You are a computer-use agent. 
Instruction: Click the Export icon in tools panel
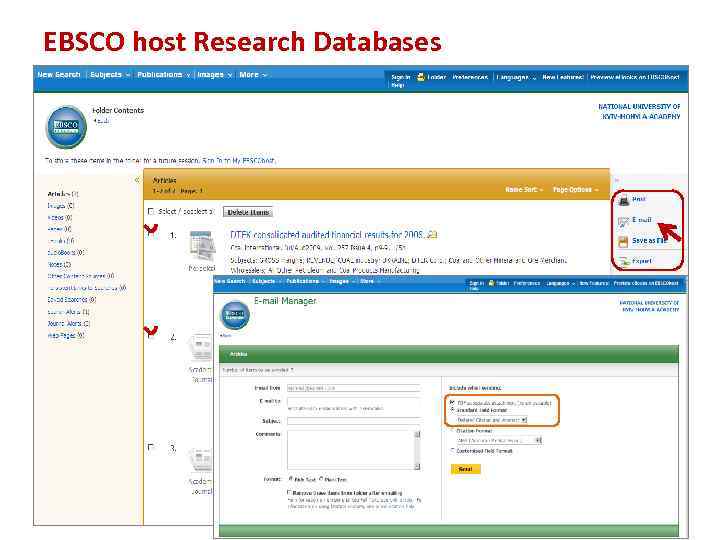tap(624, 261)
